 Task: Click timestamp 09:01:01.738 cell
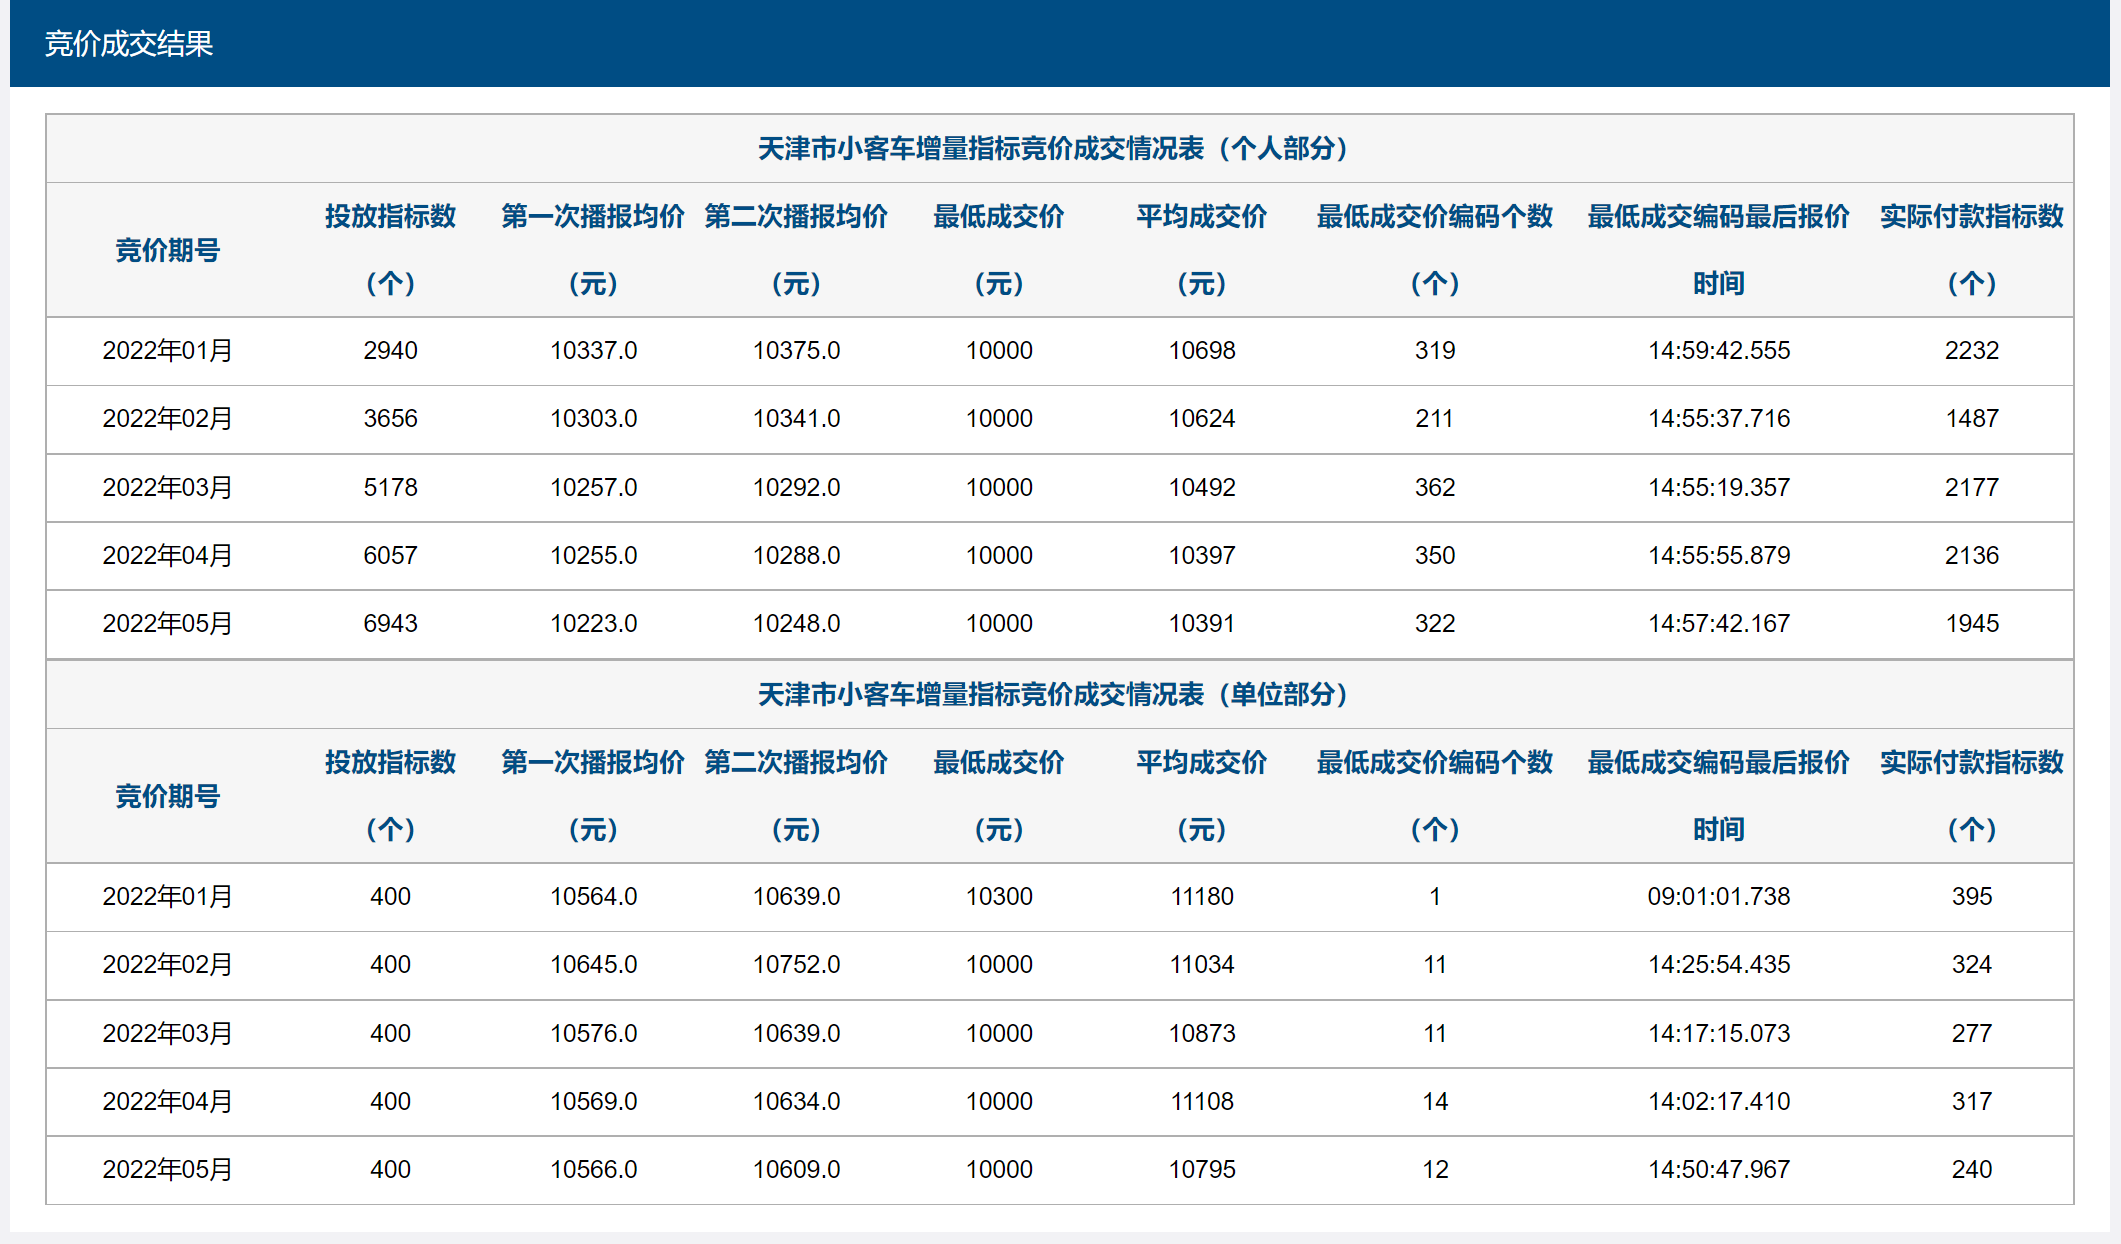pyautogui.click(x=1718, y=897)
